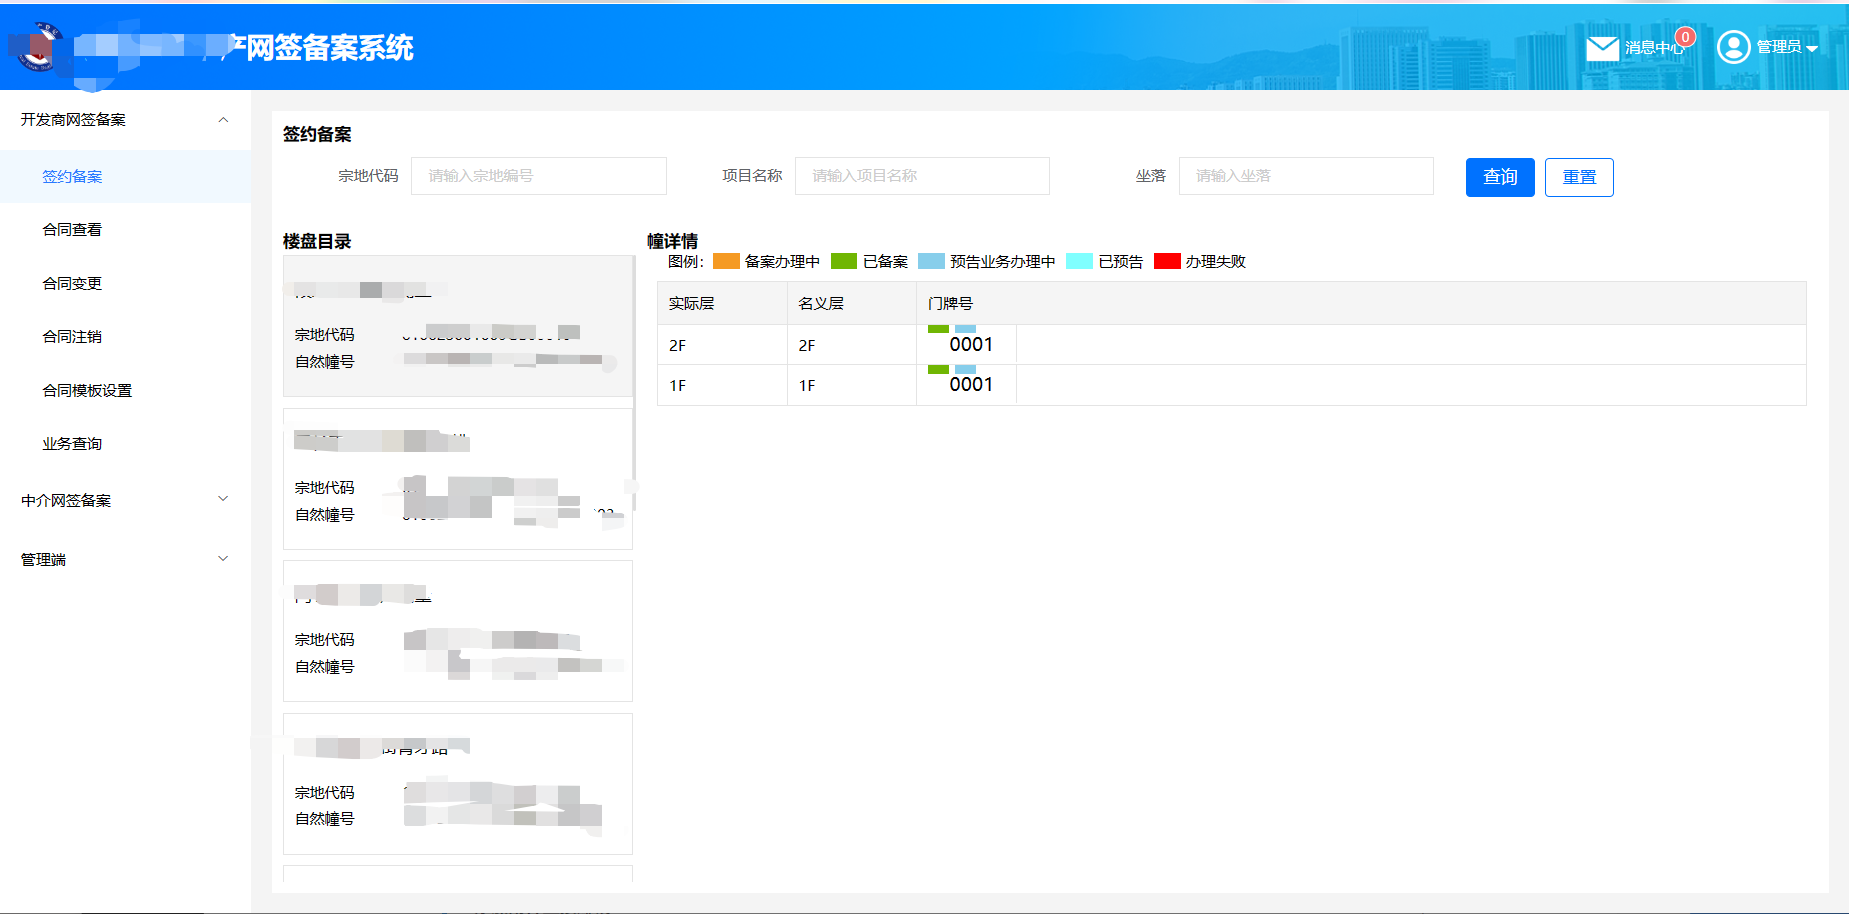Click the blue 预告业务办理中 legend swatch
The width and height of the screenshot is (1849, 914).
[x=931, y=261]
